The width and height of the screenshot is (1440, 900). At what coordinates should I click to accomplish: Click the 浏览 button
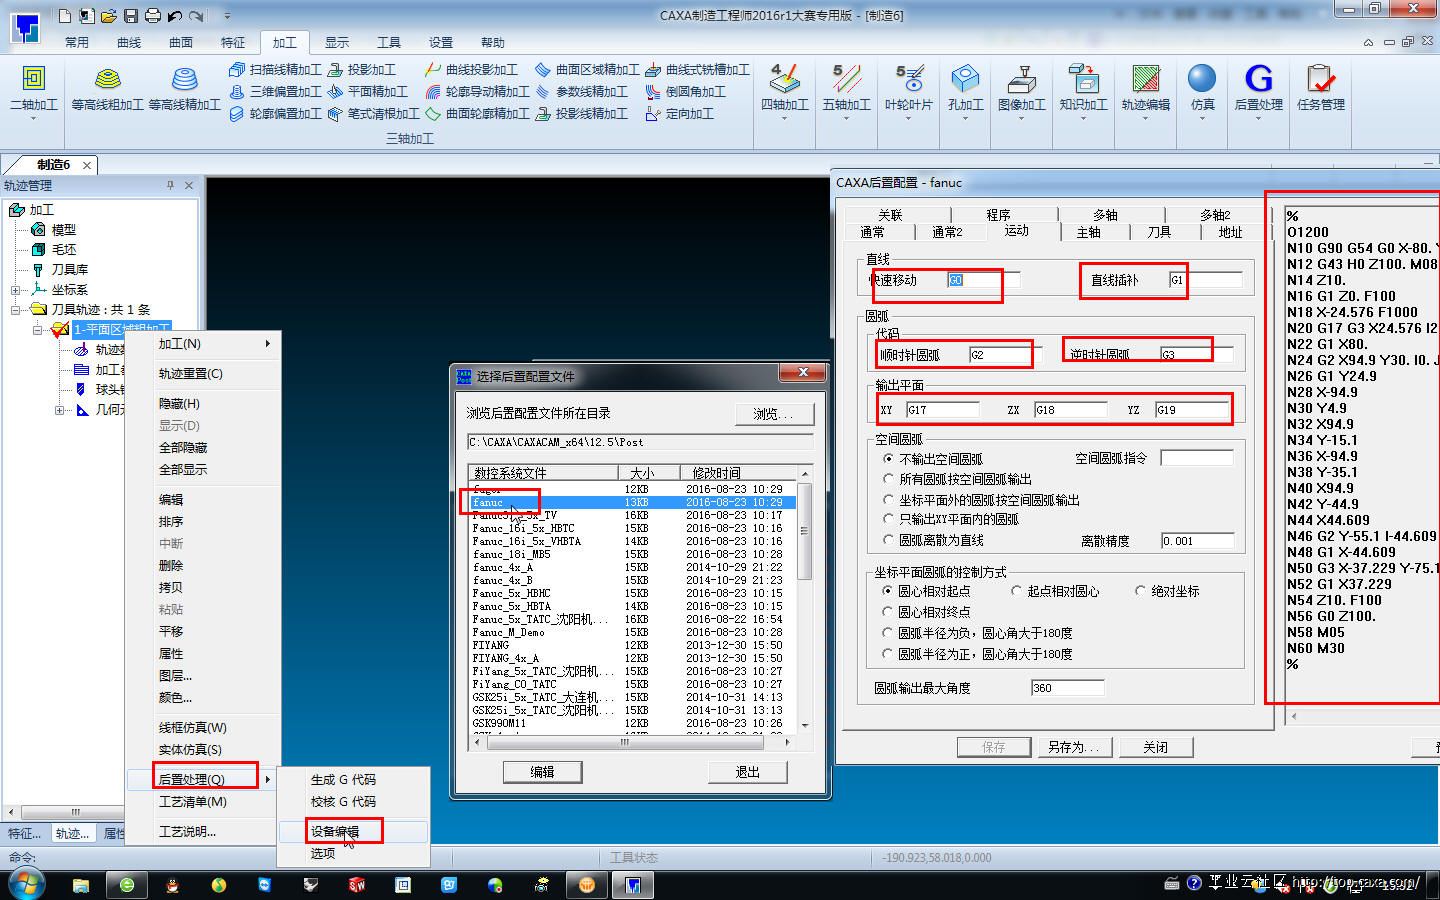point(773,414)
